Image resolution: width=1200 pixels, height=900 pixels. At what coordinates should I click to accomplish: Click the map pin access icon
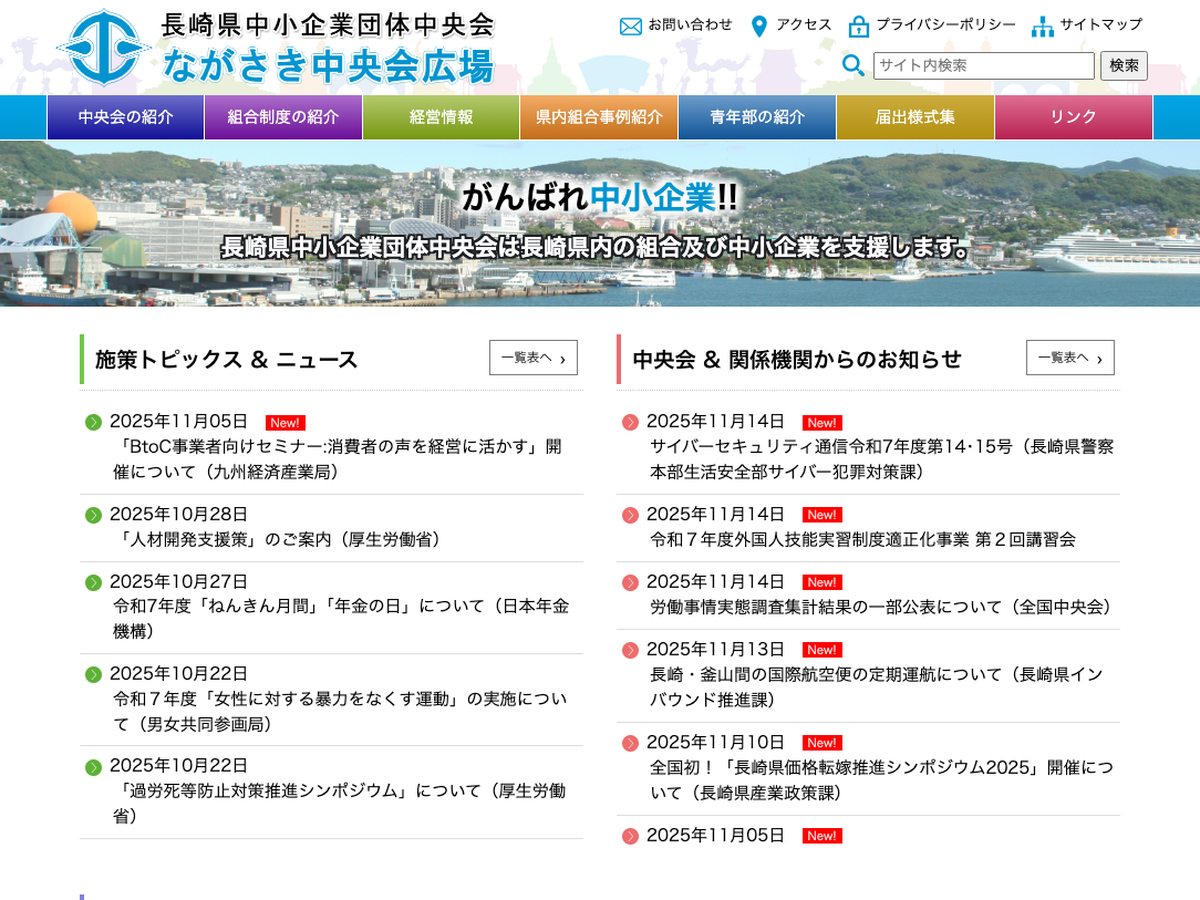coord(759,26)
